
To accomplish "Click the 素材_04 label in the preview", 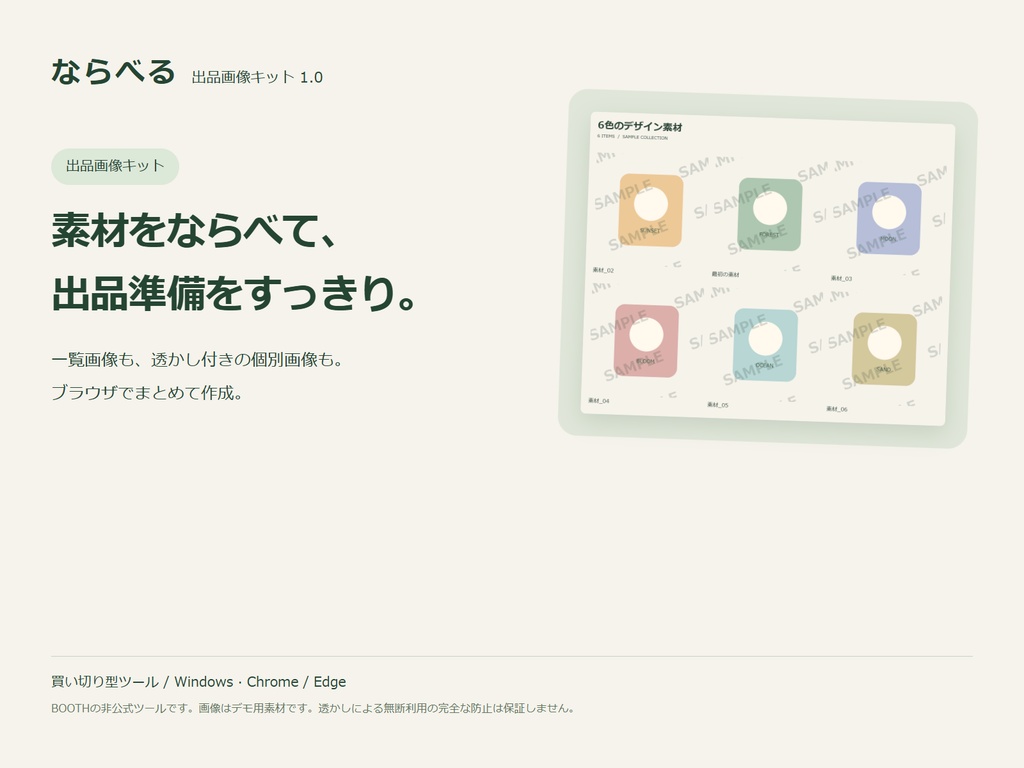I will (x=599, y=400).
